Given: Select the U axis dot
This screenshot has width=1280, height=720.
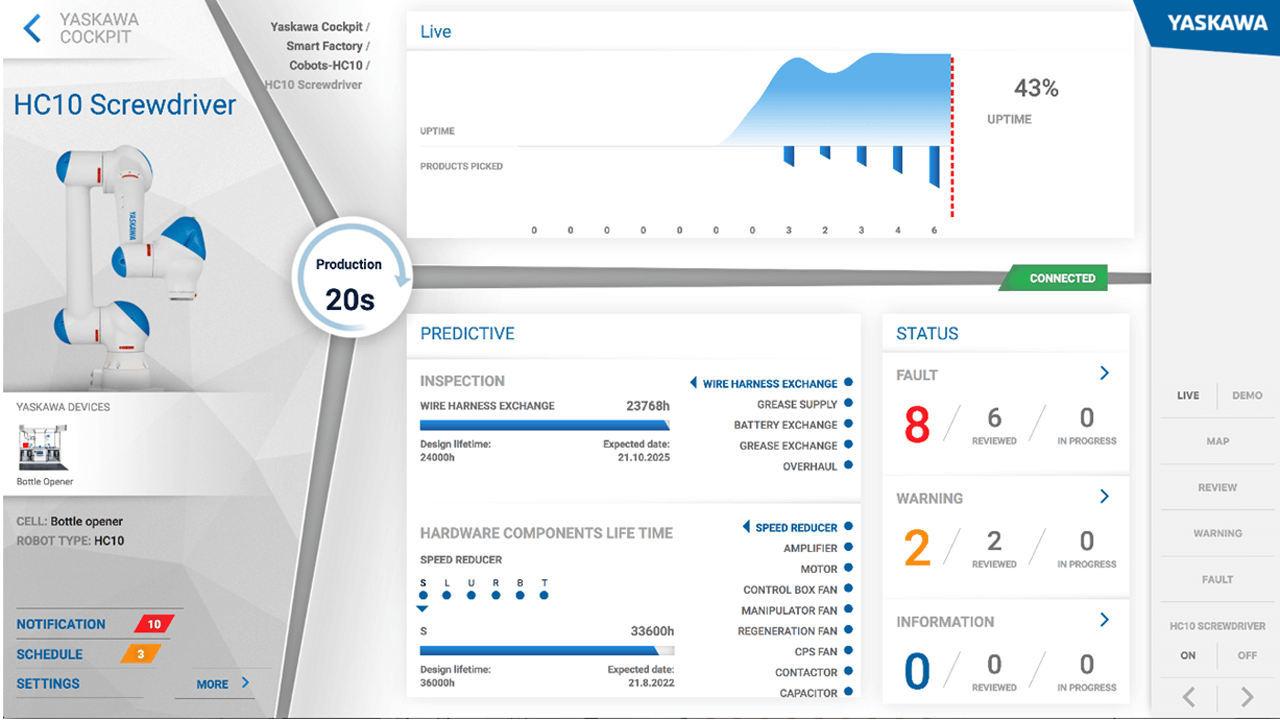Looking at the screenshot, I should 471,595.
